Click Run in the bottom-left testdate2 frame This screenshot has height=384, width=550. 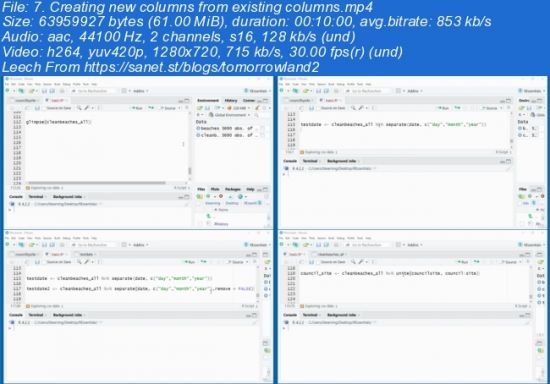190,262
